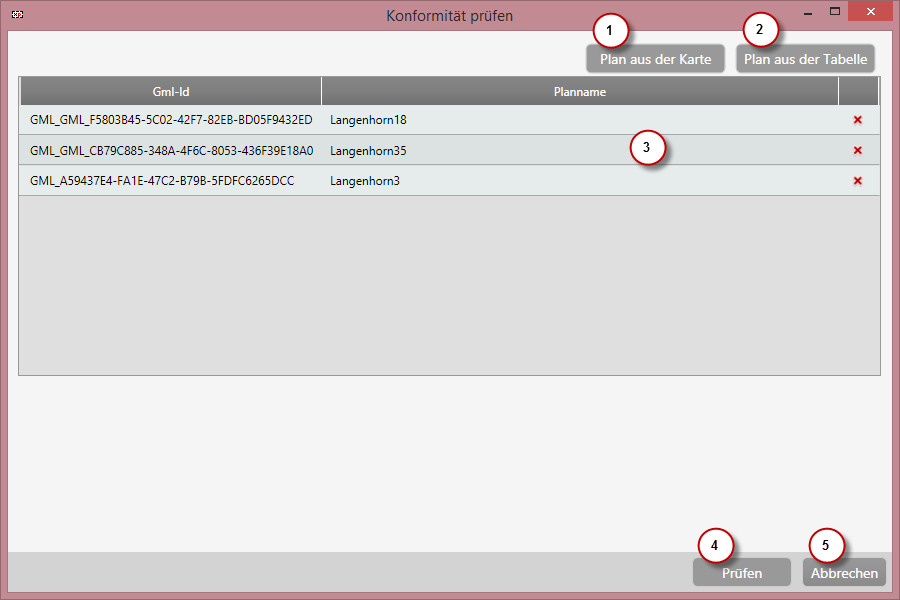900x600 pixels.
Task: Cancel the dialog with Abbrechen
Action: point(844,573)
